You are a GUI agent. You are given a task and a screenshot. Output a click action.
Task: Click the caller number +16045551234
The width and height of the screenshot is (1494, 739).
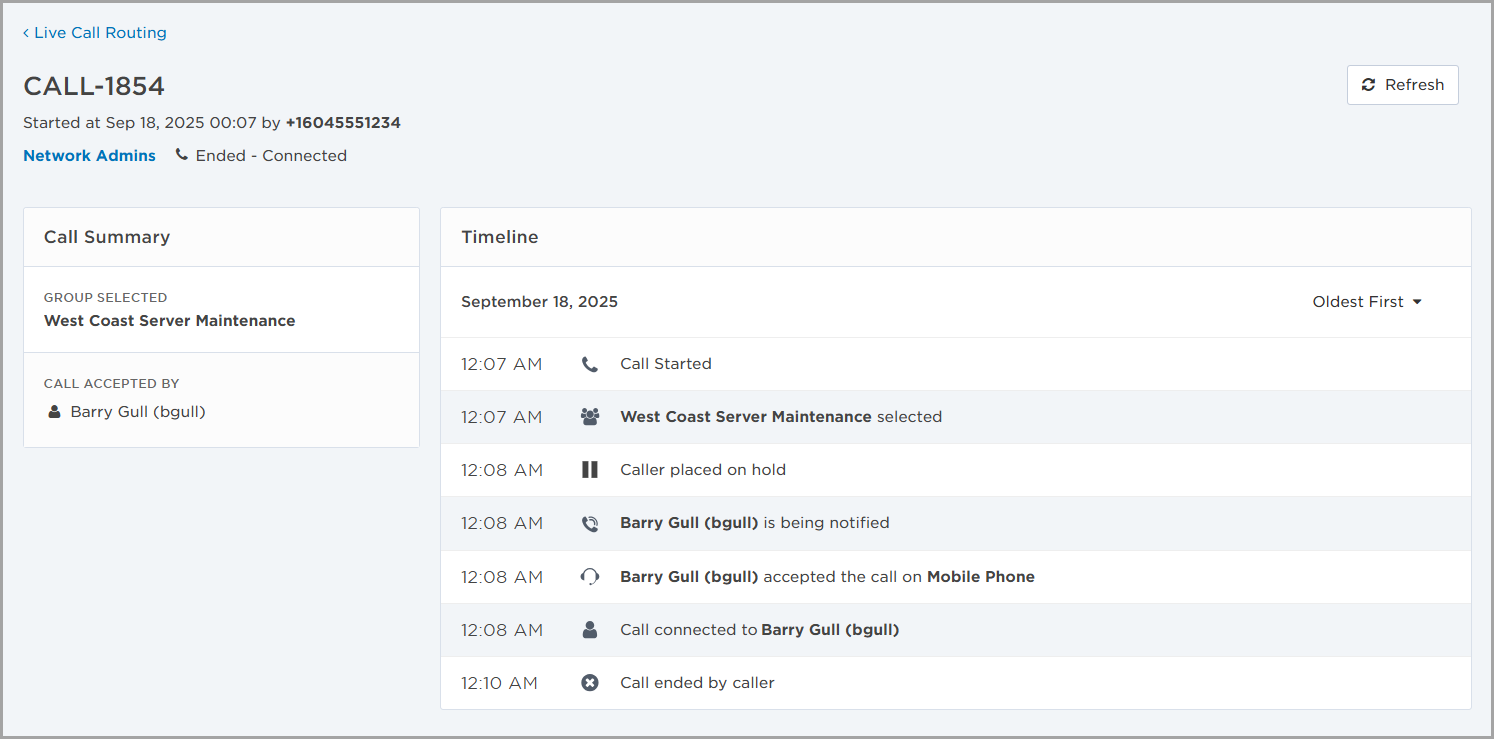[343, 123]
